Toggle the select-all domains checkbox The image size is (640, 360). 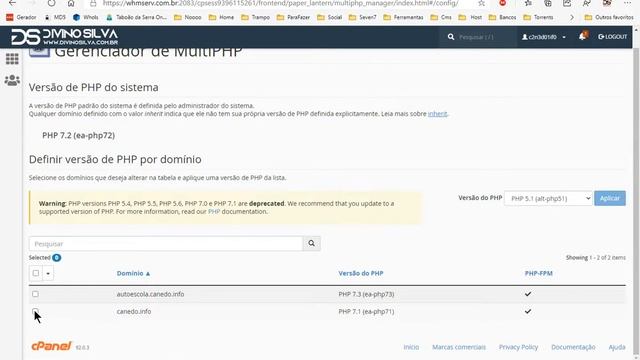36,273
